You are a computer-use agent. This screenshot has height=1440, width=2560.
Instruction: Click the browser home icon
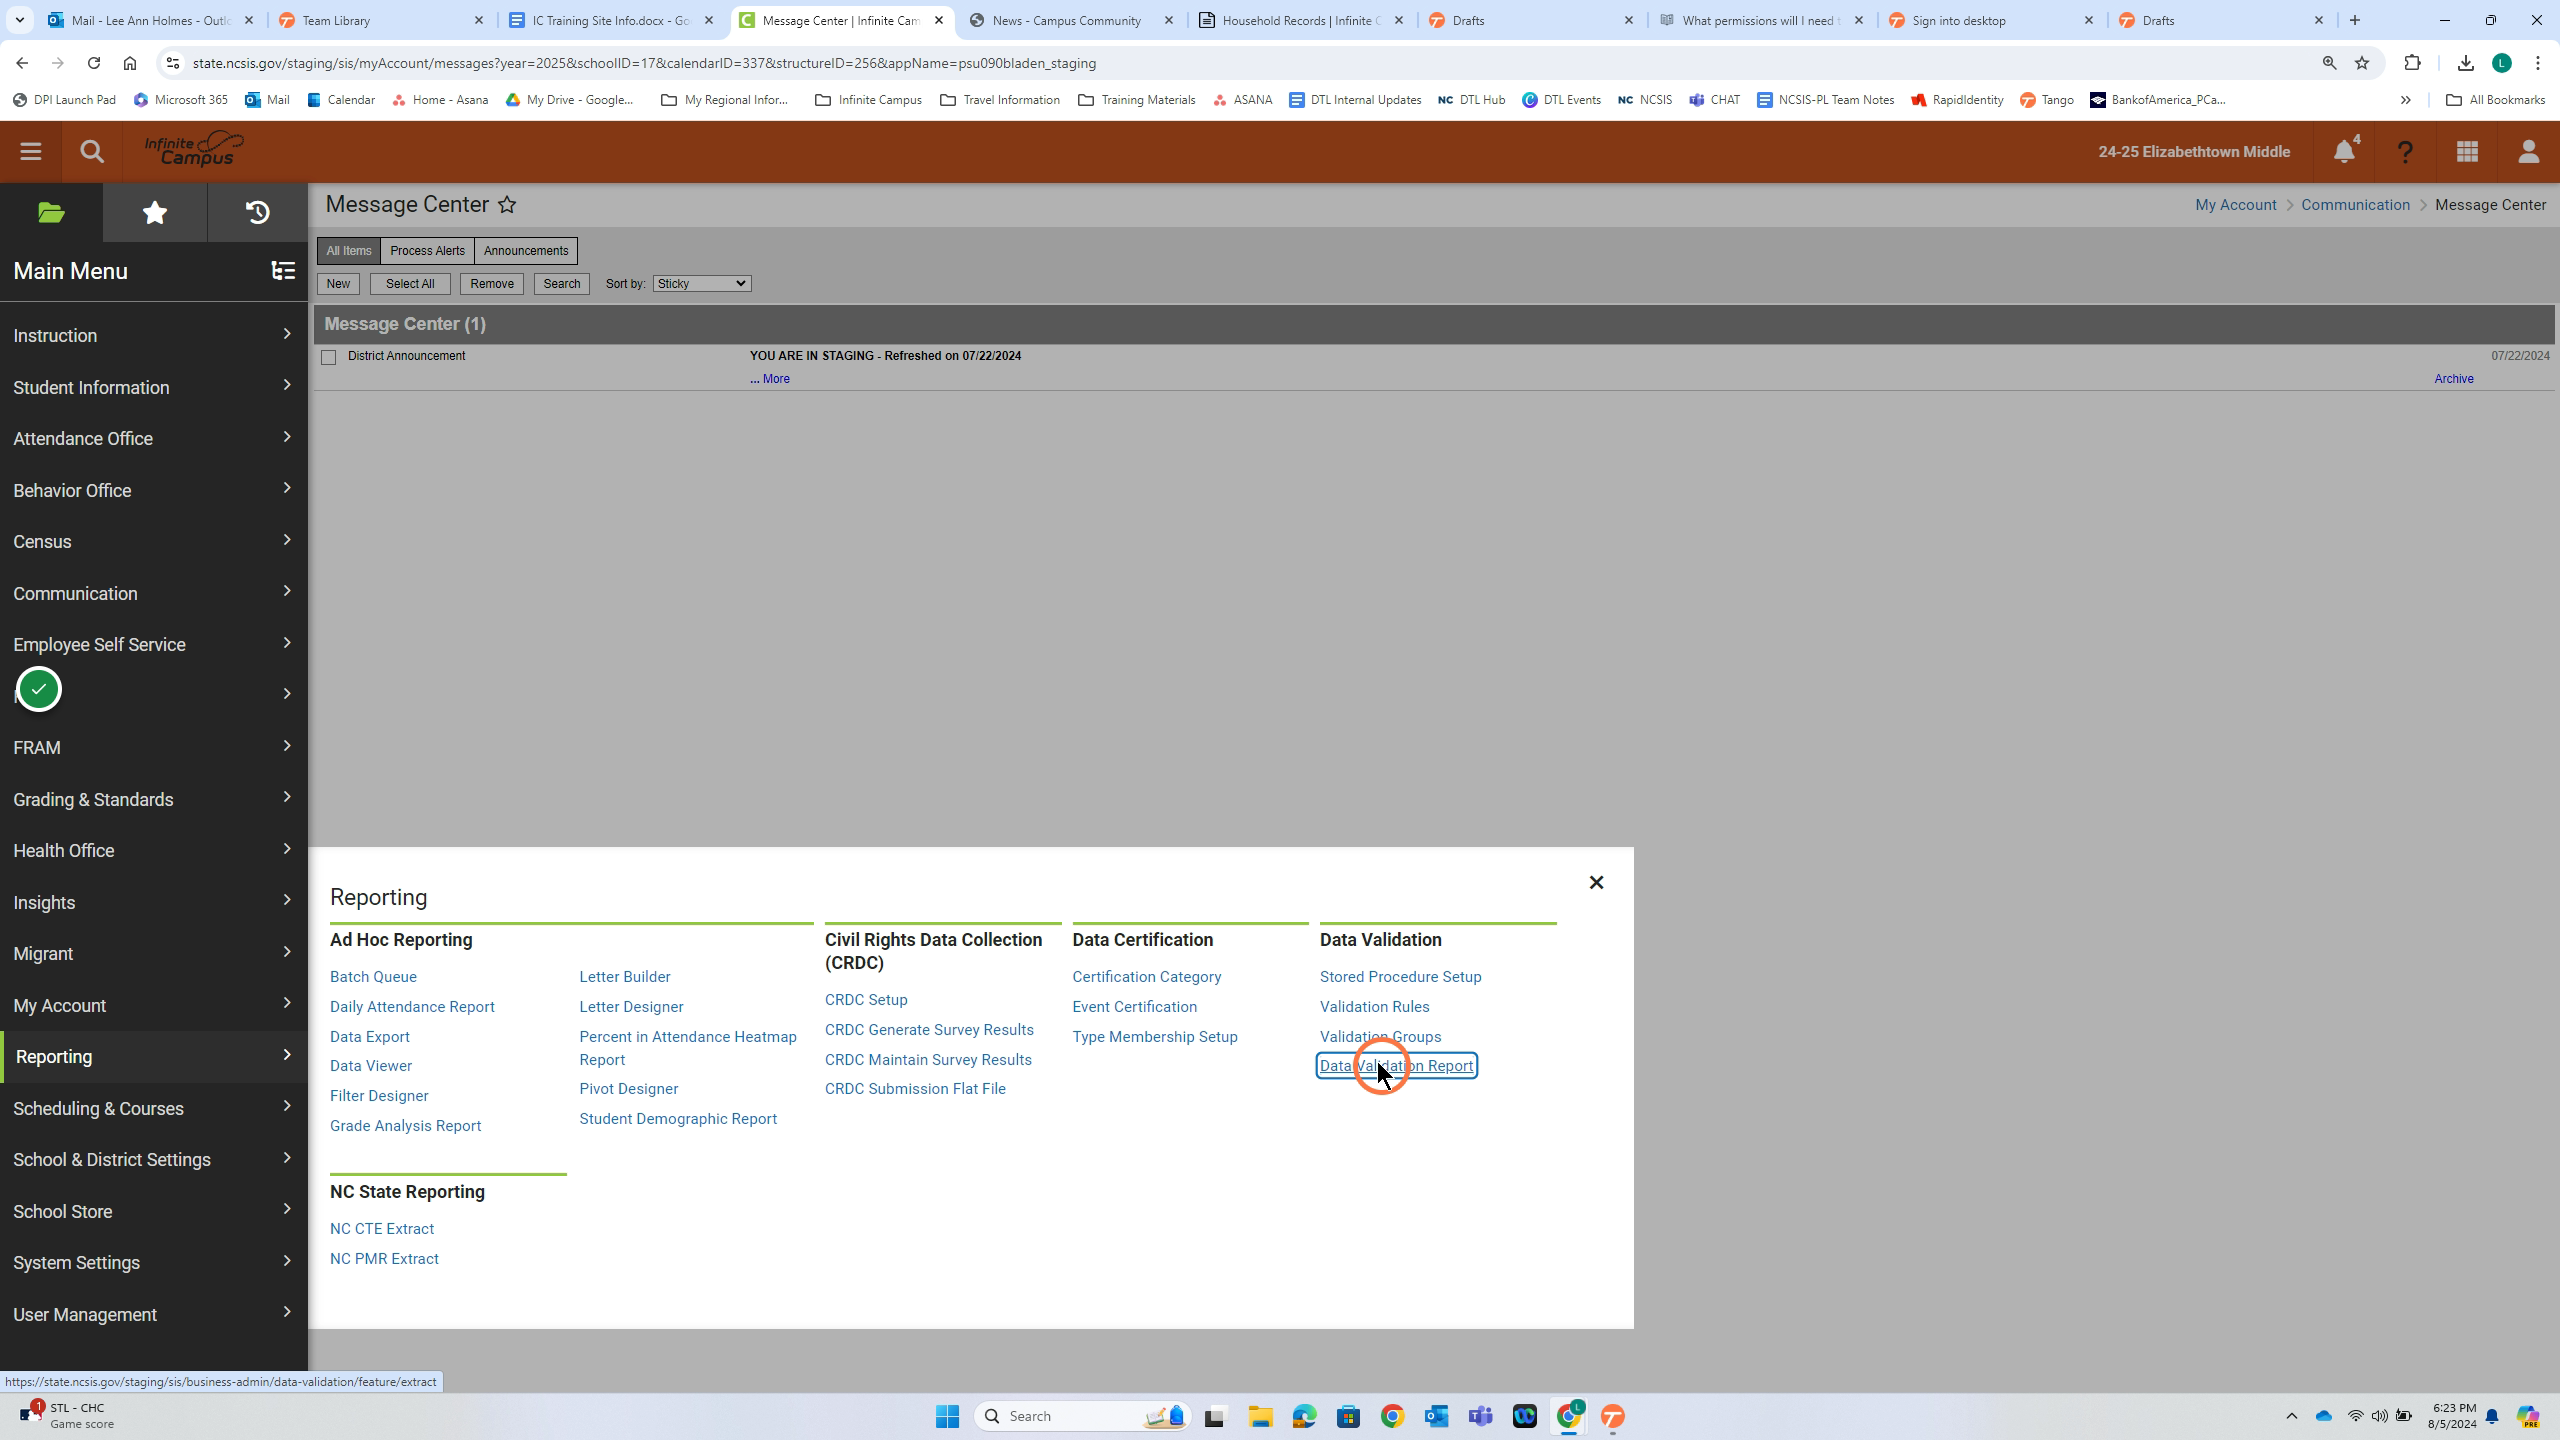(x=130, y=63)
